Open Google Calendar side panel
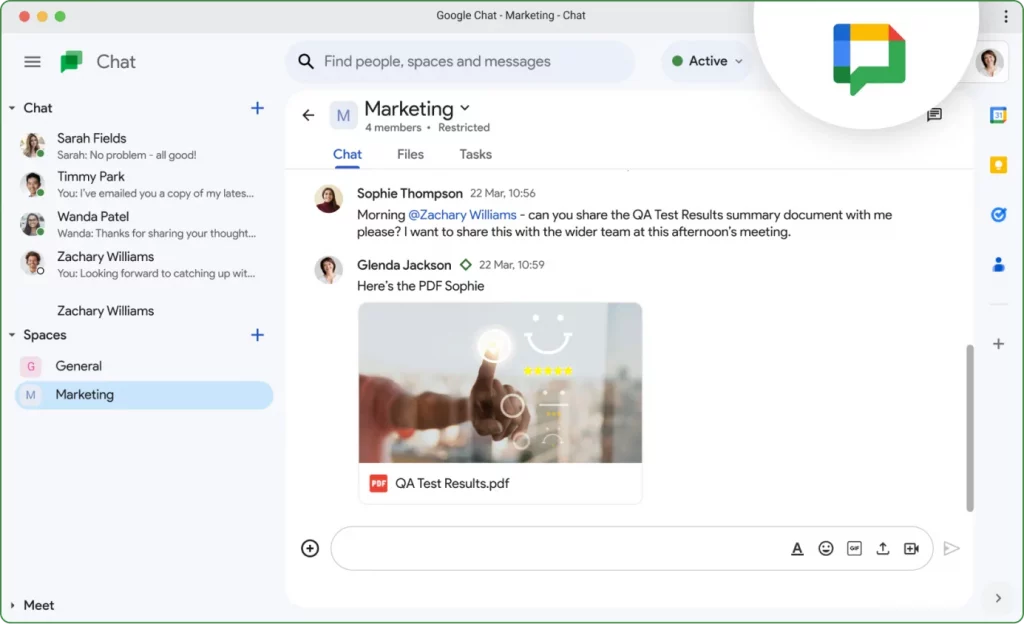 [x=998, y=116]
